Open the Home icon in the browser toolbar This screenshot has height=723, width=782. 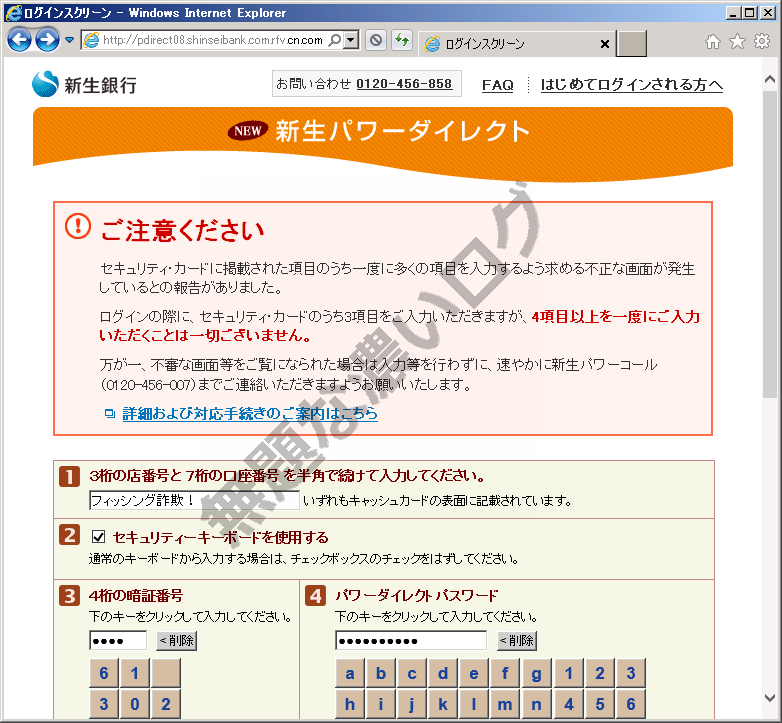click(713, 41)
